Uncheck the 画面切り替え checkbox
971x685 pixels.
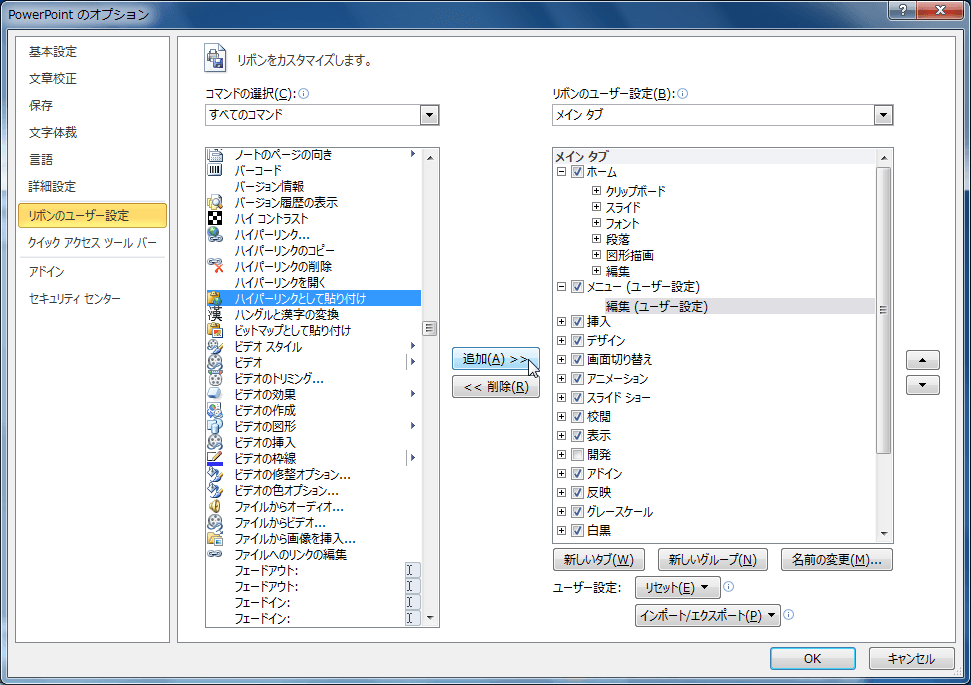click(577, 360)
